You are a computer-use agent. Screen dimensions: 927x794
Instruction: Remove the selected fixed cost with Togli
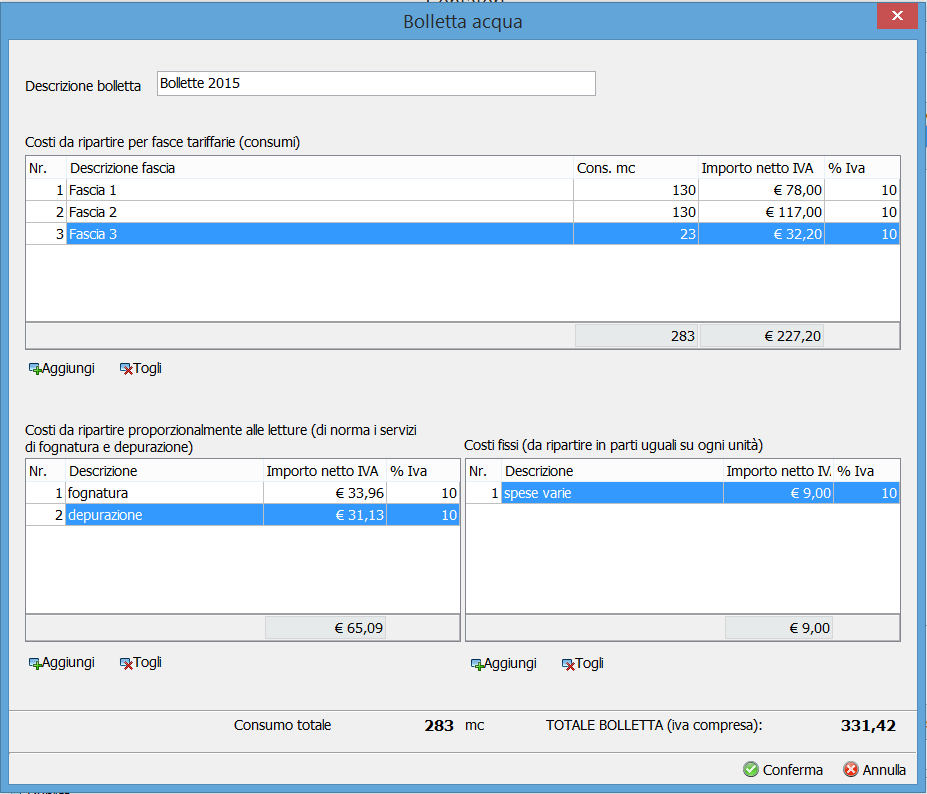583,663
